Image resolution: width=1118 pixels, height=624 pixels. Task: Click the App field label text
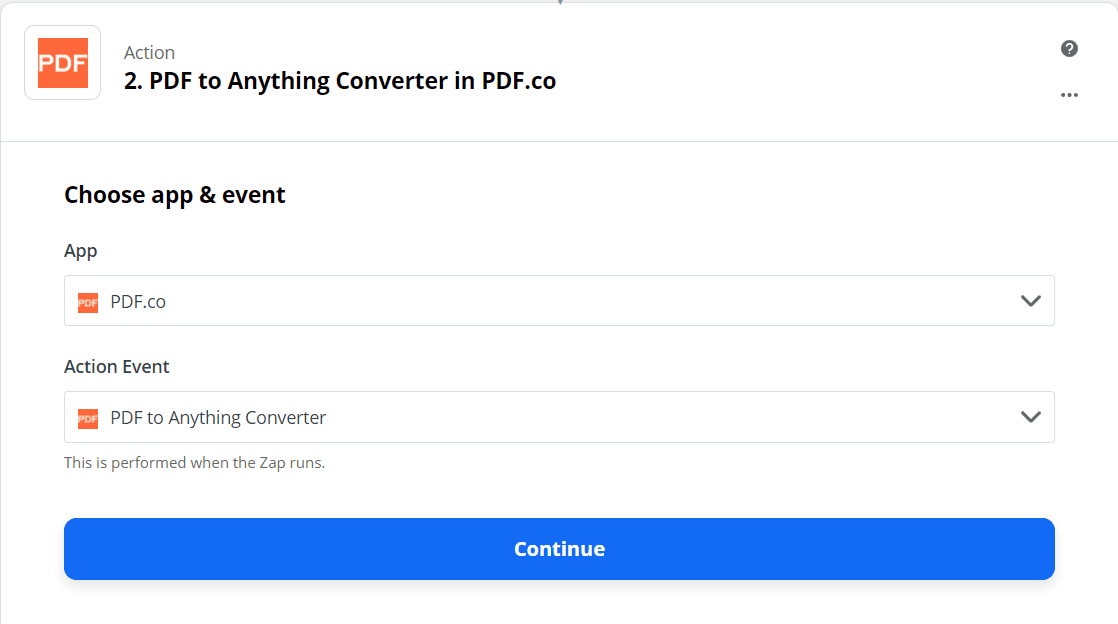click(x=81, y=251)
